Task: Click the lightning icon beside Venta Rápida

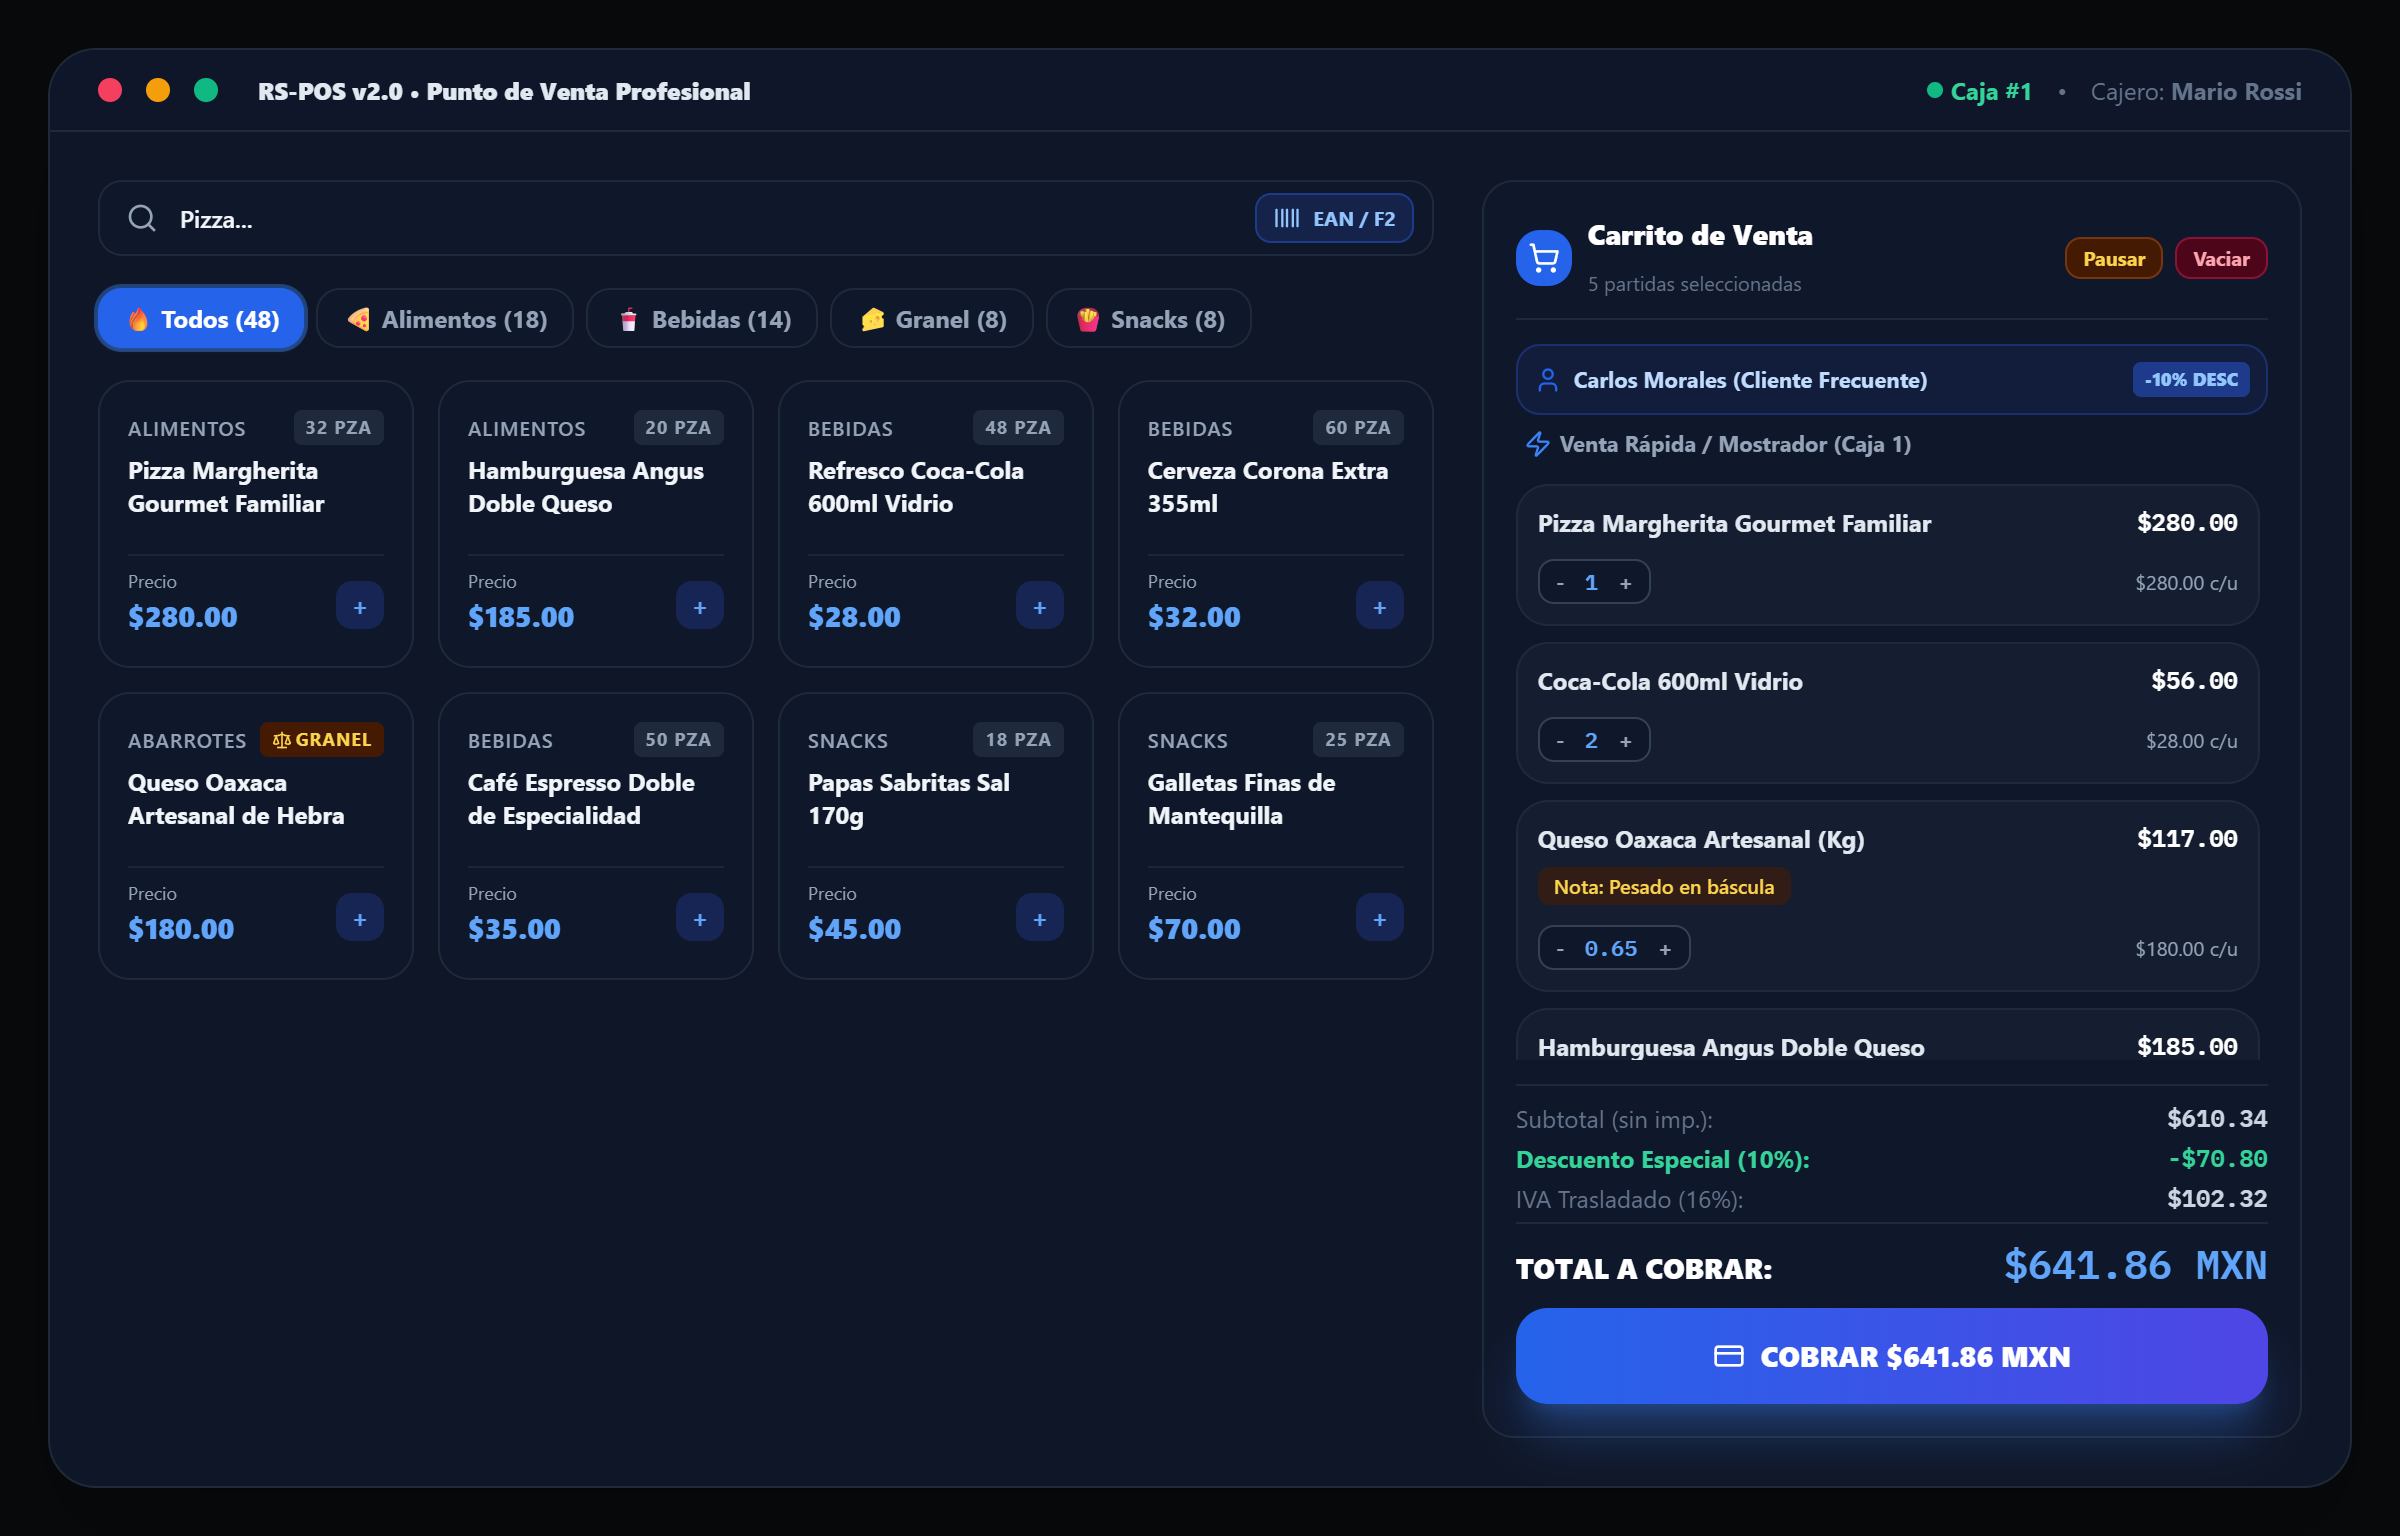Action: coord(1537,444)
